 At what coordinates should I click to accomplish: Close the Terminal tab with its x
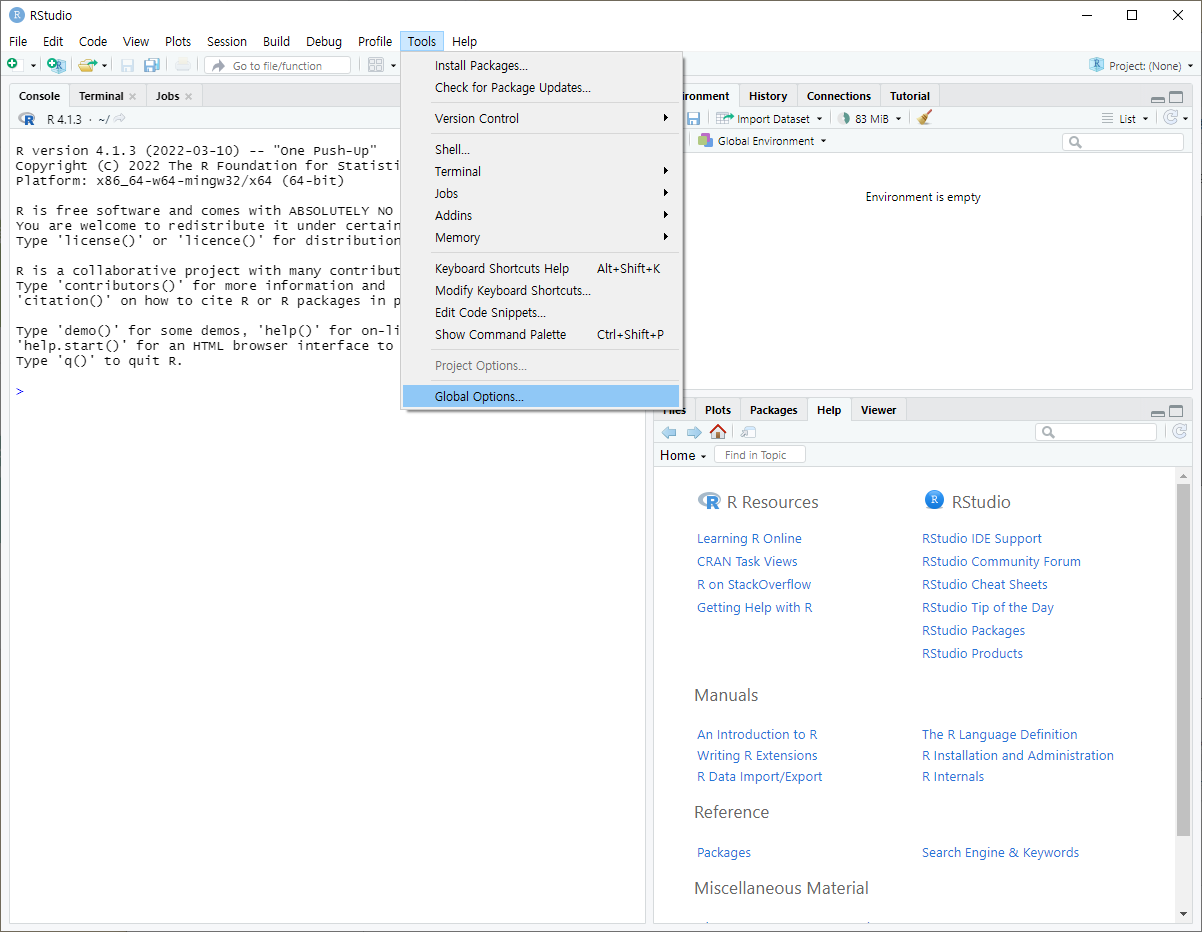tap(132, 96)
